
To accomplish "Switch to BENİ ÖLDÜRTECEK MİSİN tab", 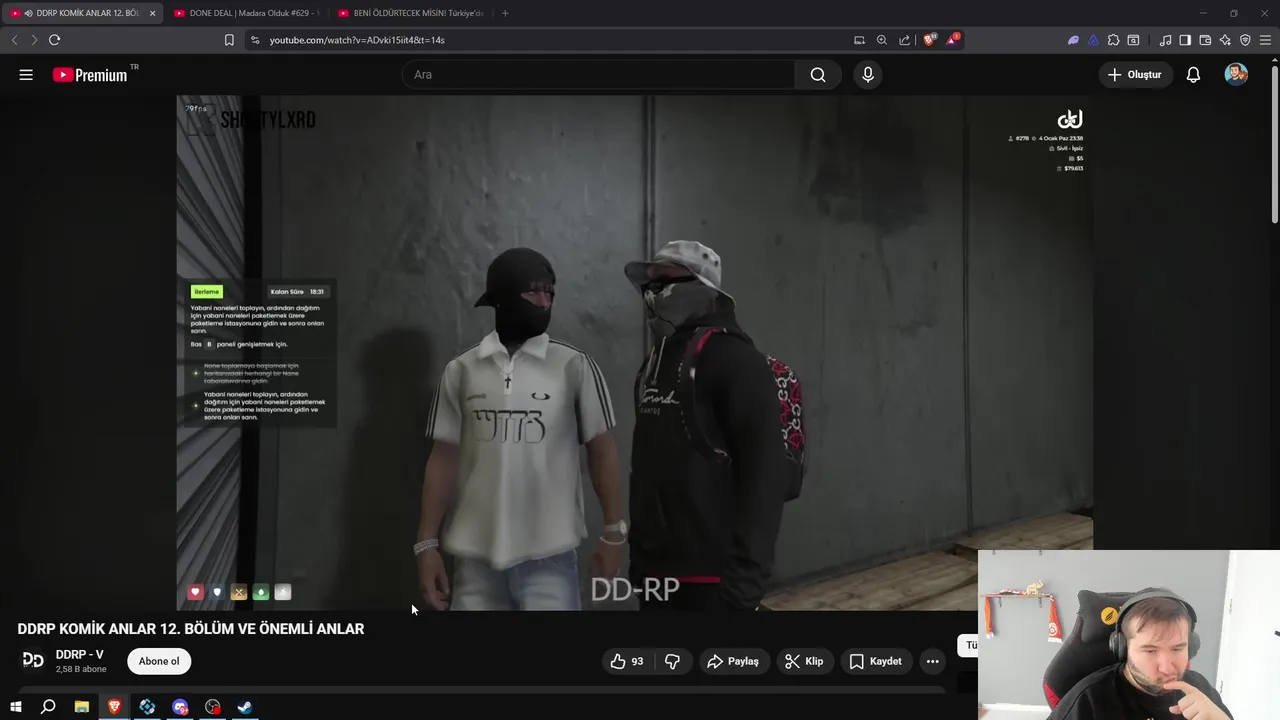I will point(410,13).
